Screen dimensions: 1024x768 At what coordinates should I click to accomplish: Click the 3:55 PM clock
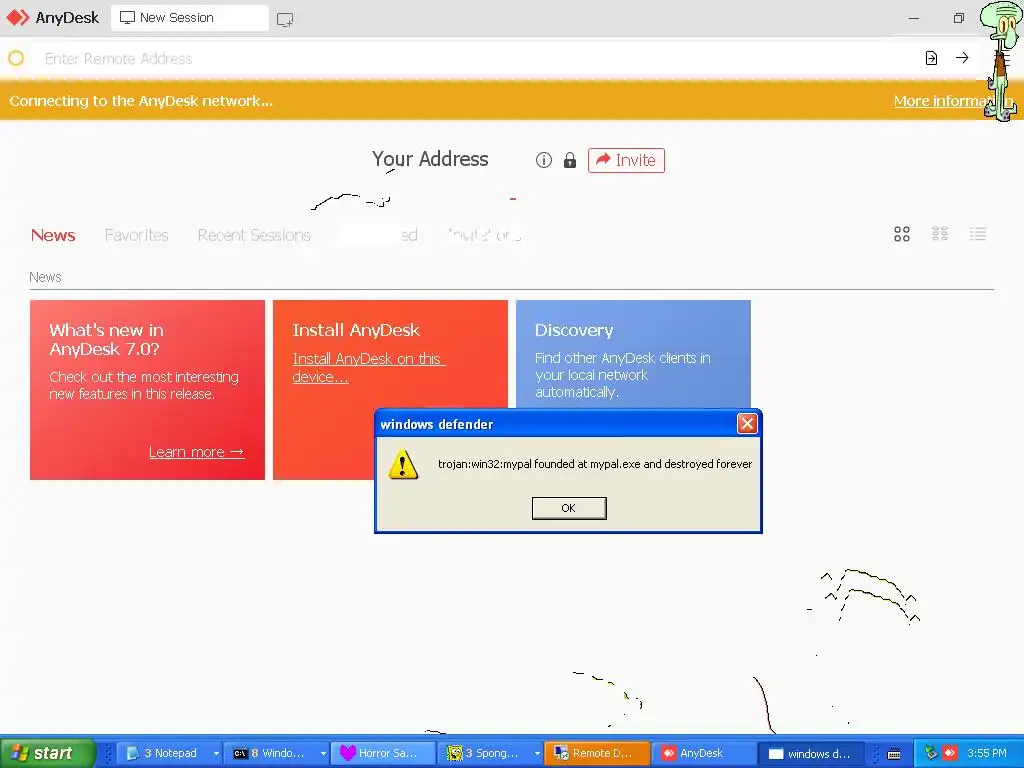pyautogui.click(x=987, y=753)
